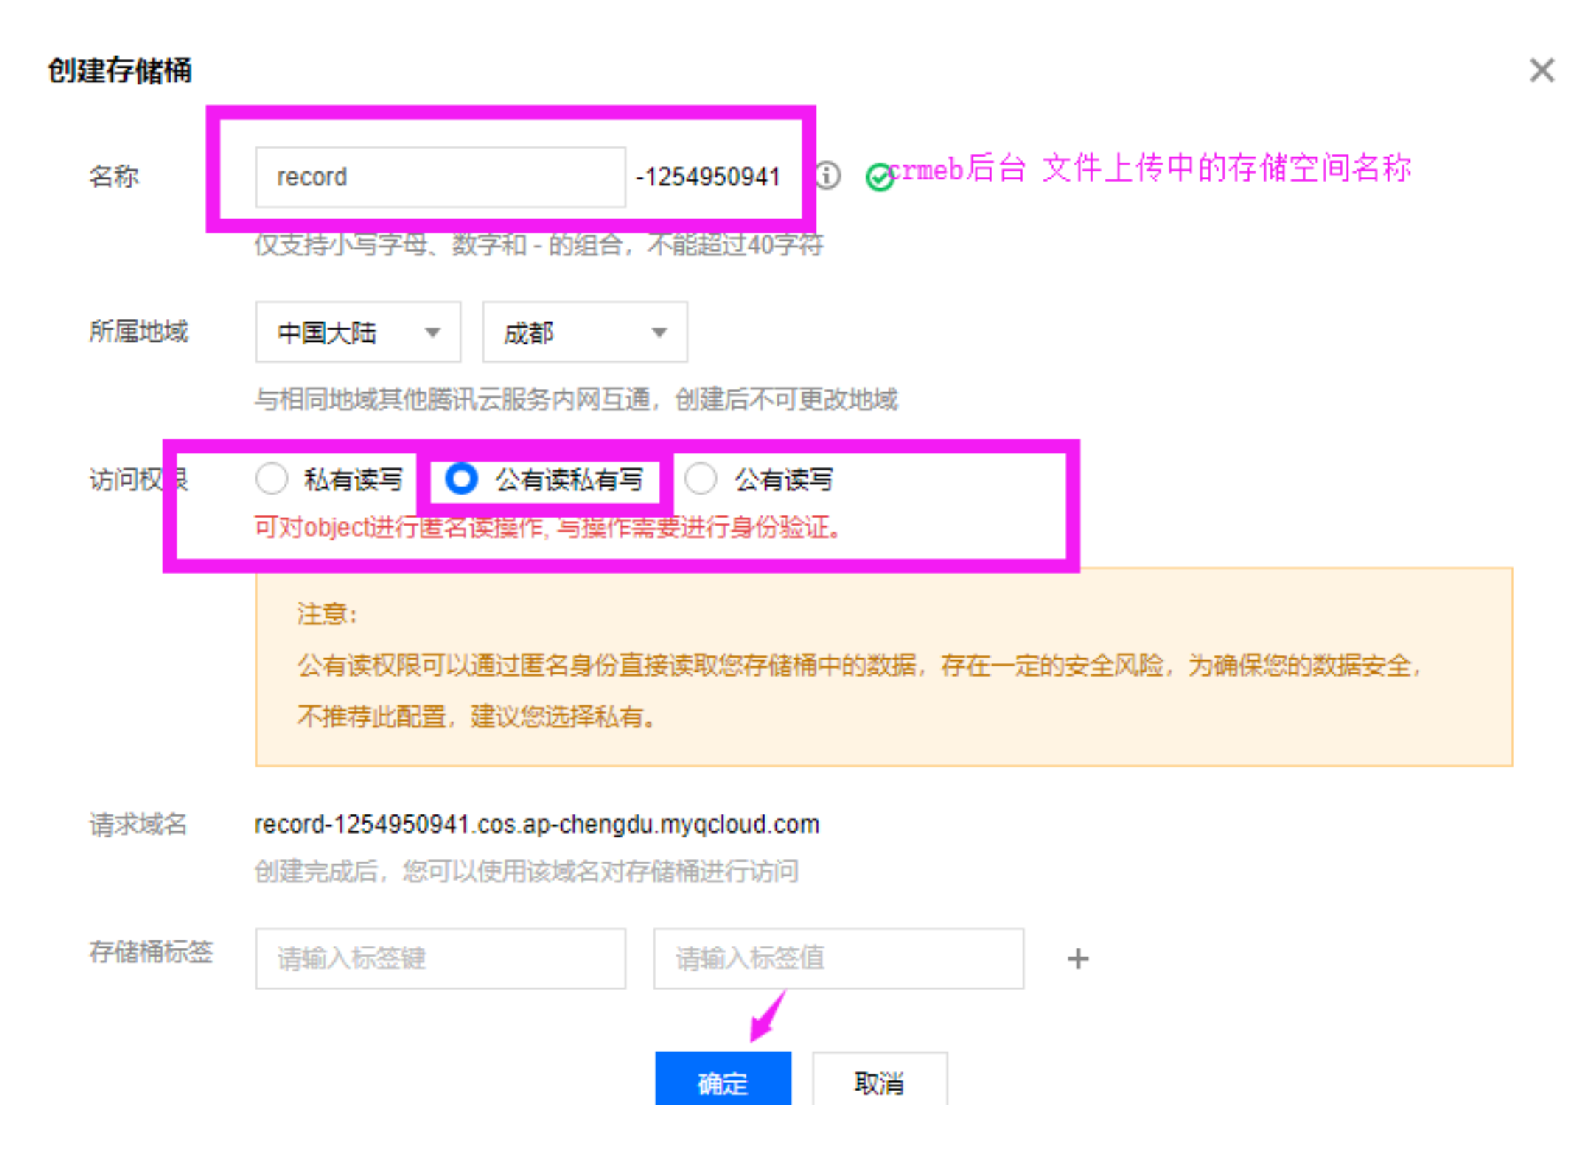Image resolution: width=1586 pixels, height=1152 pixels.
Task: Cancel with the 取消 button
Action: pos(880,1079)
